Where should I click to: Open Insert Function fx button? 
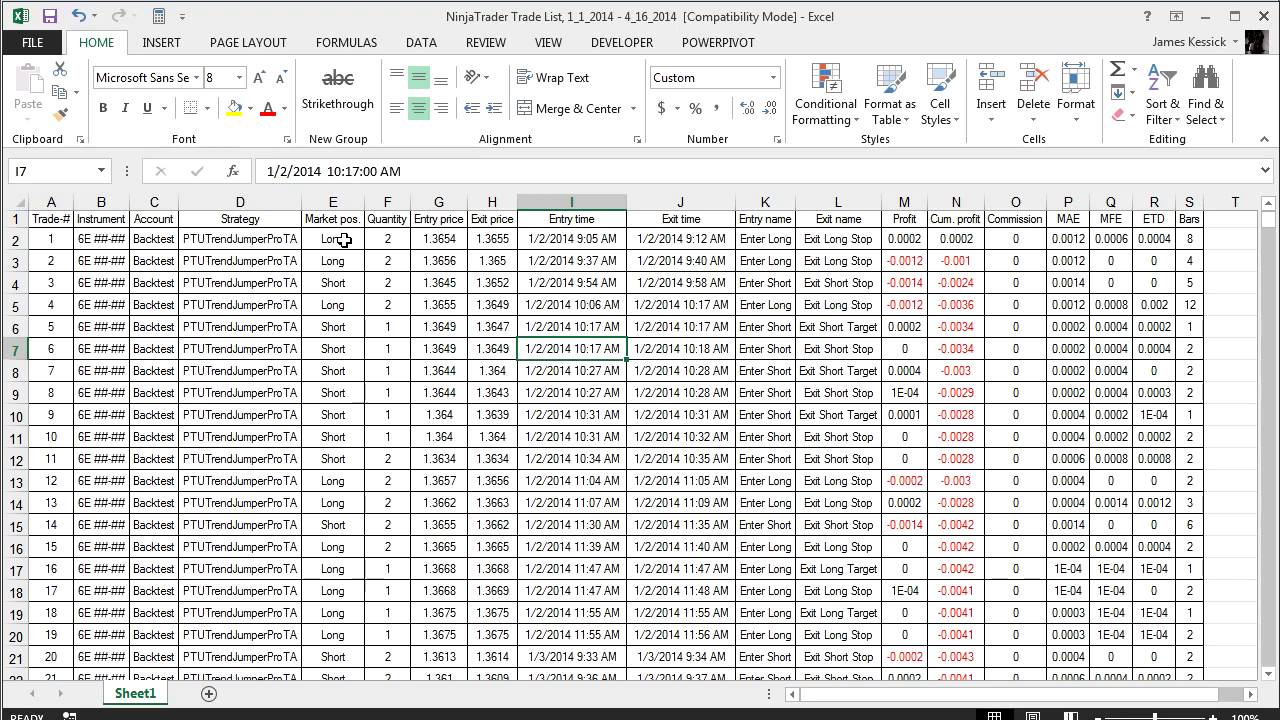click(232, 171)
